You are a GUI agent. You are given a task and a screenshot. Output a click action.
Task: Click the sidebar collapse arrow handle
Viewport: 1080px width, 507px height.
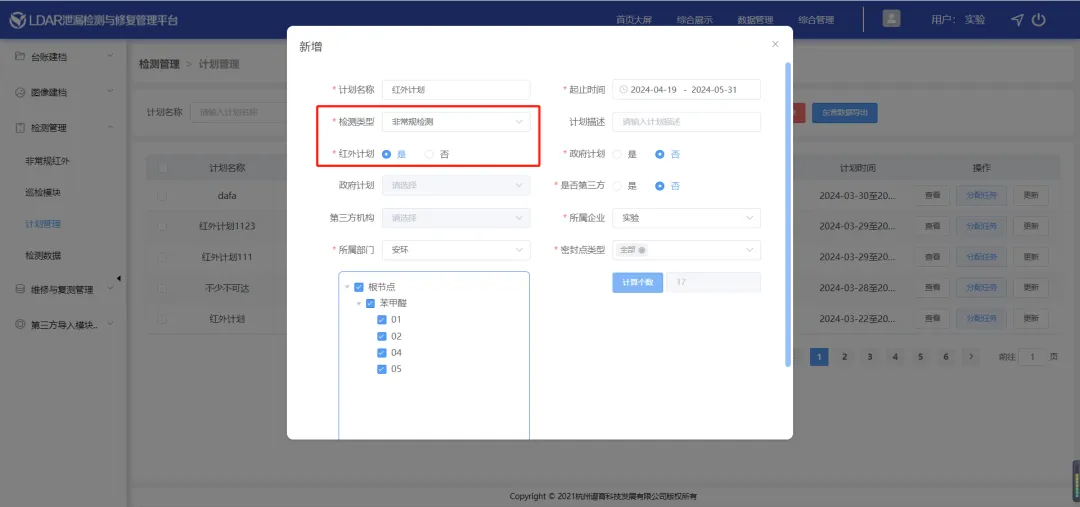tap(119, 278)
